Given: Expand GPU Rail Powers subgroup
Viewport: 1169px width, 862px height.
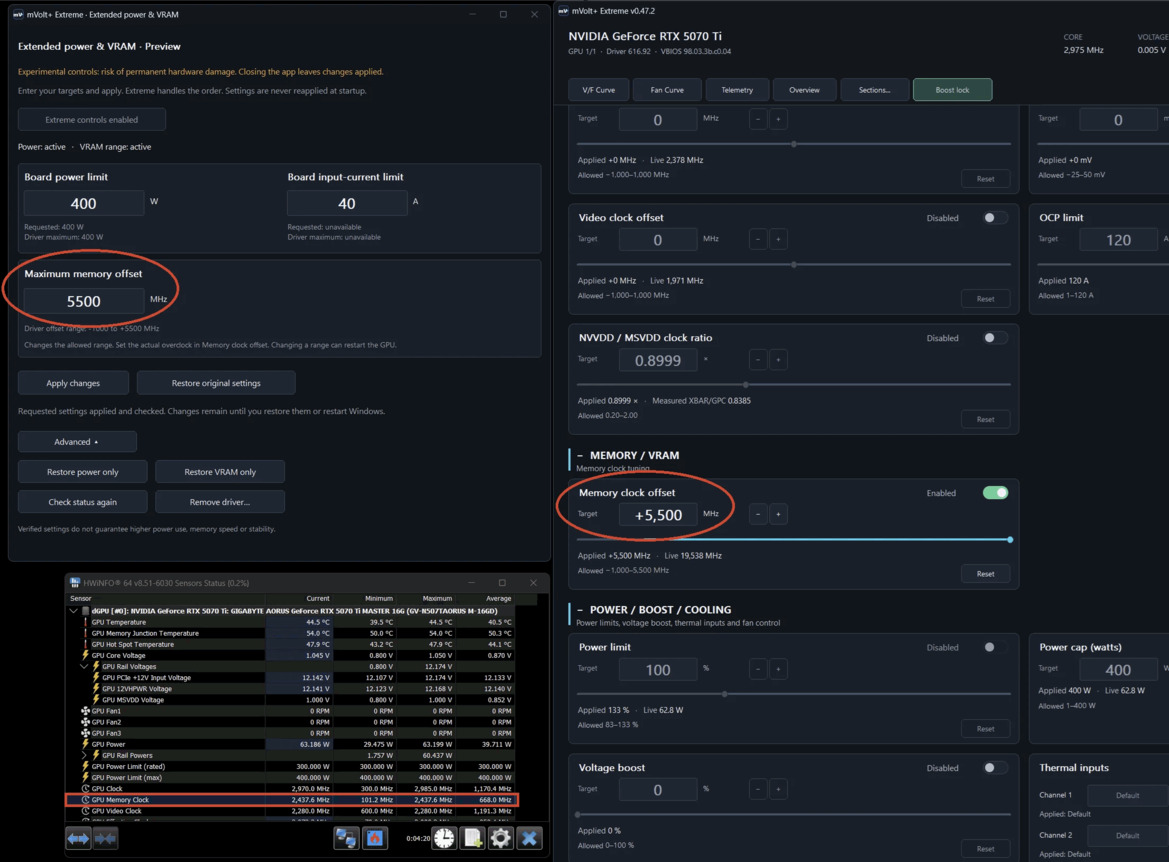Looking at the screenshot, I should coord(84,755).
